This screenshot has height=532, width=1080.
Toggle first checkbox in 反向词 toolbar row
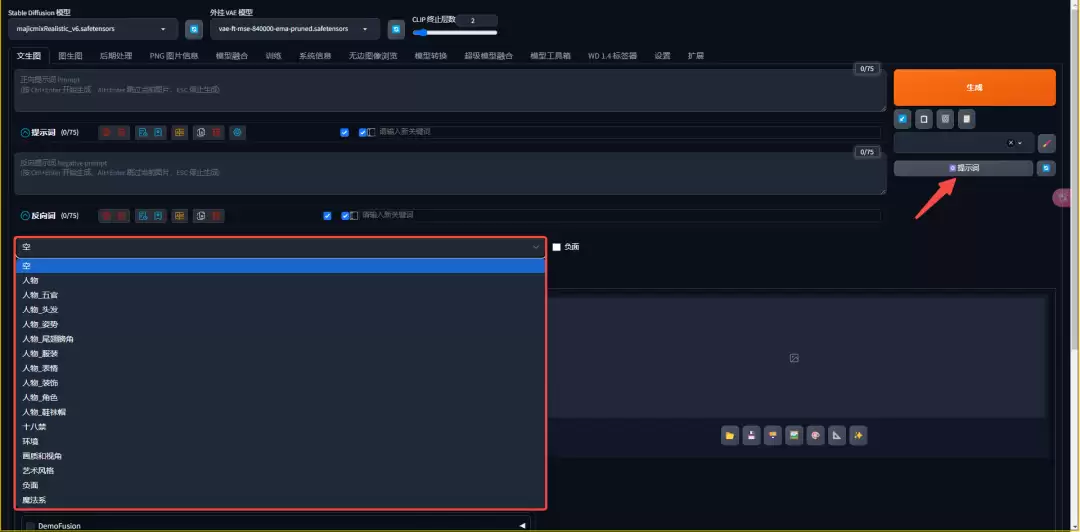[327, 215]
